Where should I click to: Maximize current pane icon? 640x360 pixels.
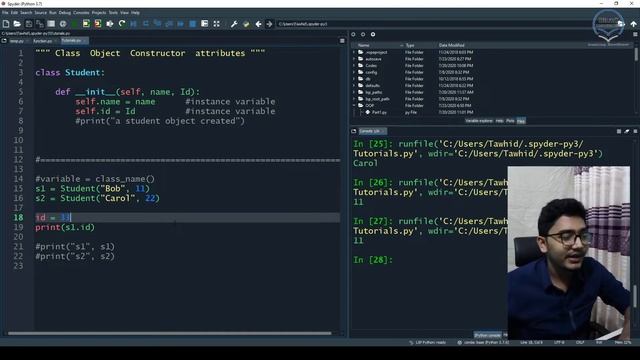click(216, 24)
